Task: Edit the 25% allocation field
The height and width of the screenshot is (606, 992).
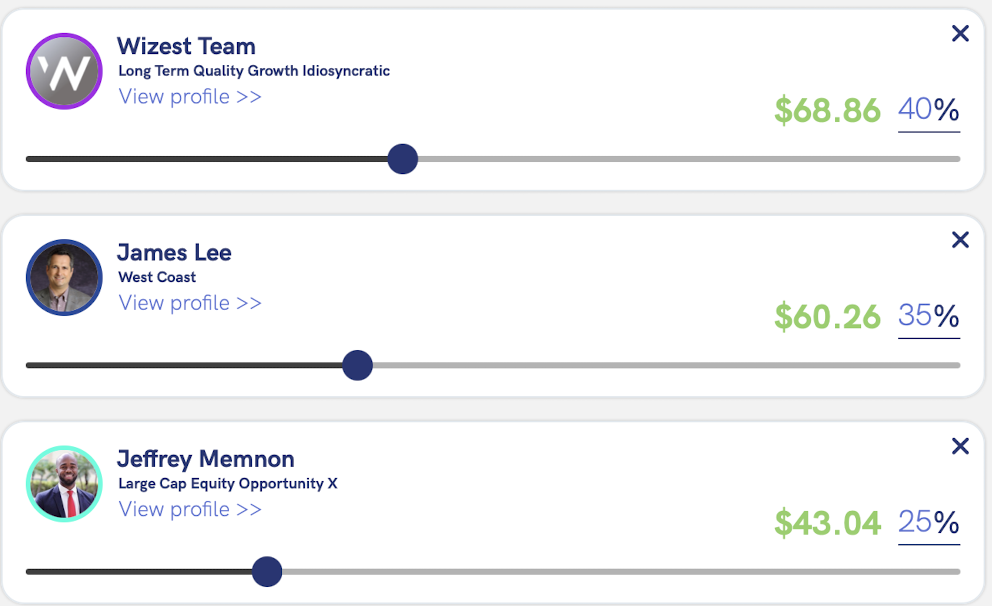Action: tap(916, 522)
